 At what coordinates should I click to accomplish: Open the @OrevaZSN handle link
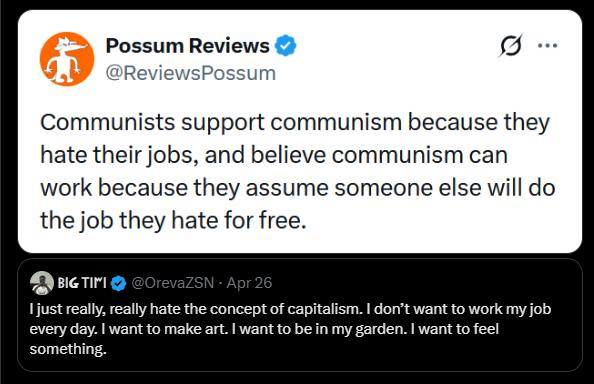click(172, 283)
